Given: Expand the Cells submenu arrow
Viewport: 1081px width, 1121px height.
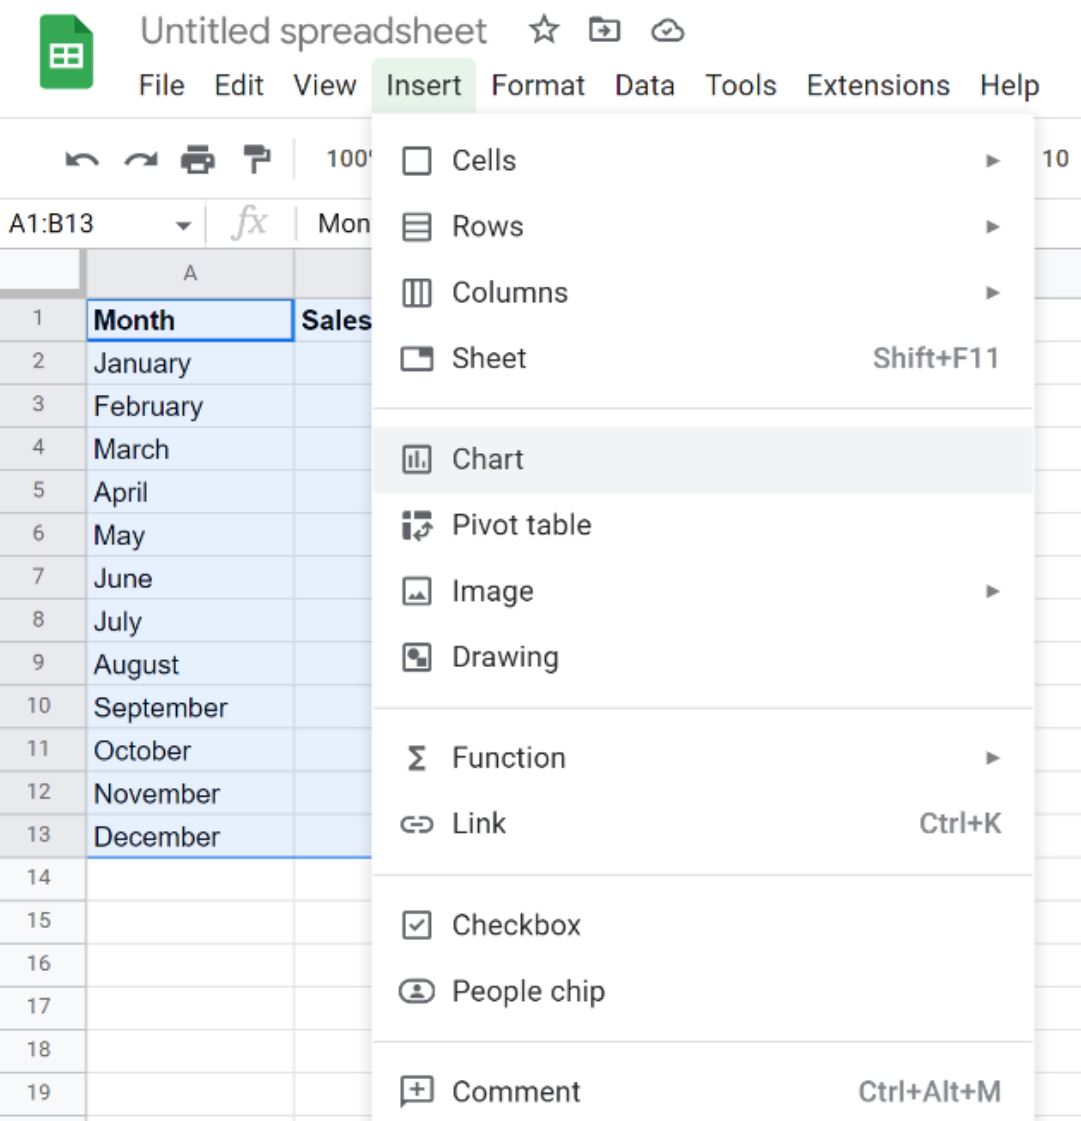Looking at the screenshot, I should tap(992, 161).
